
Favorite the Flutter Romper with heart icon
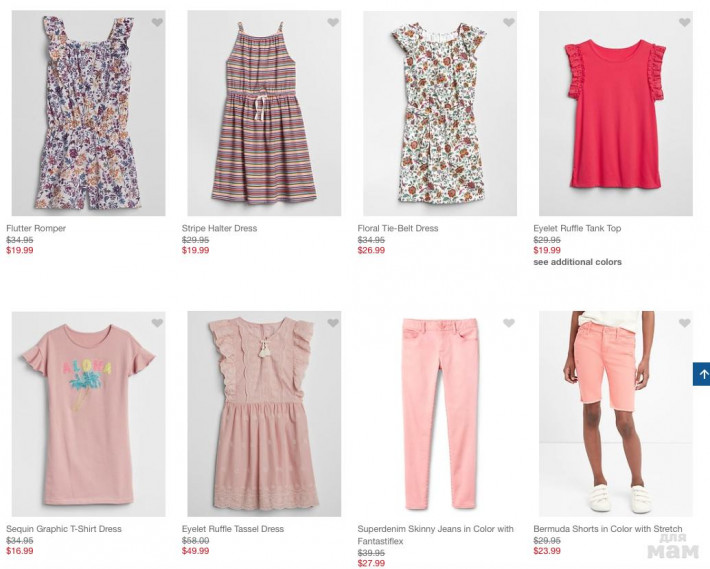(x=157, y=23)
